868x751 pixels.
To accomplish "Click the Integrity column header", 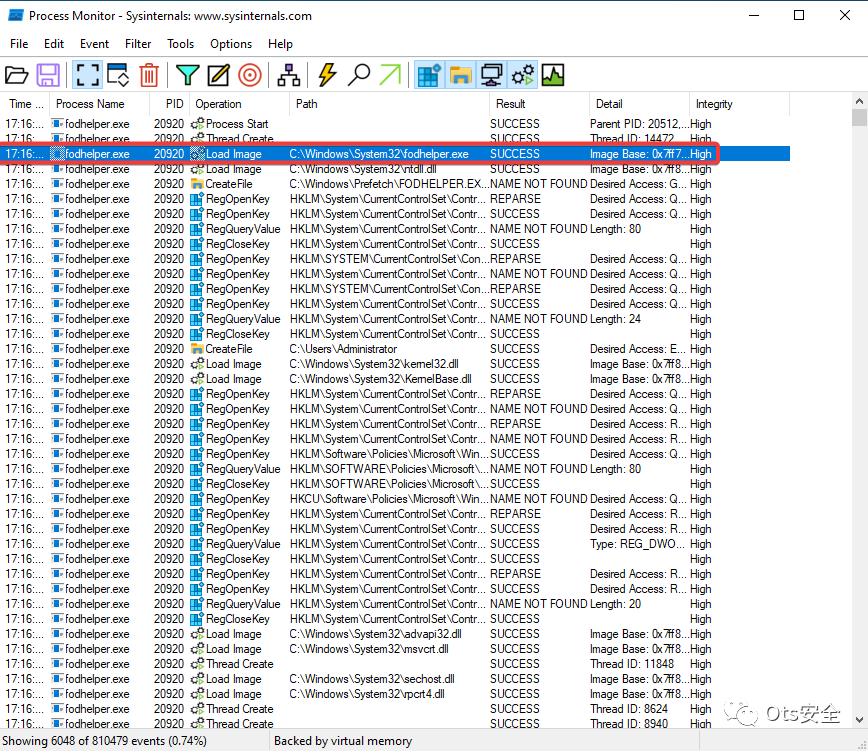I will pyautogui.click(x=740, y=104).
